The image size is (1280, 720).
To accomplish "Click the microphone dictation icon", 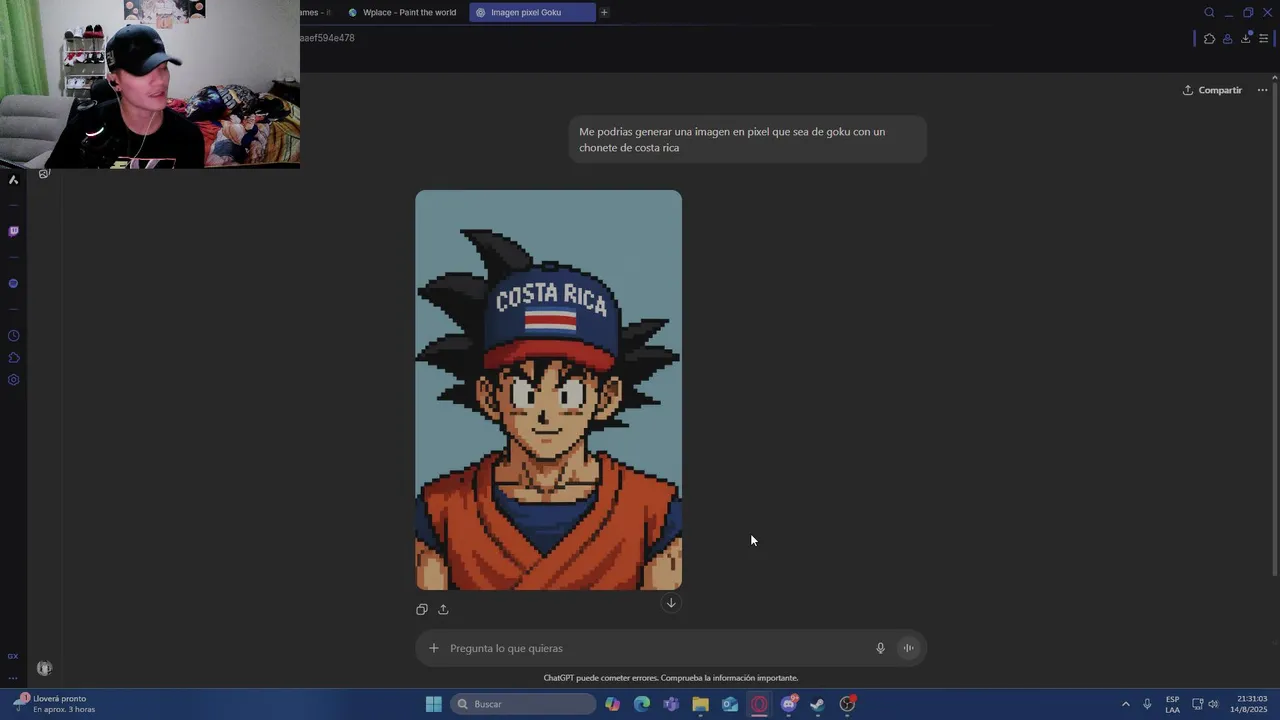I will point(880,648).
